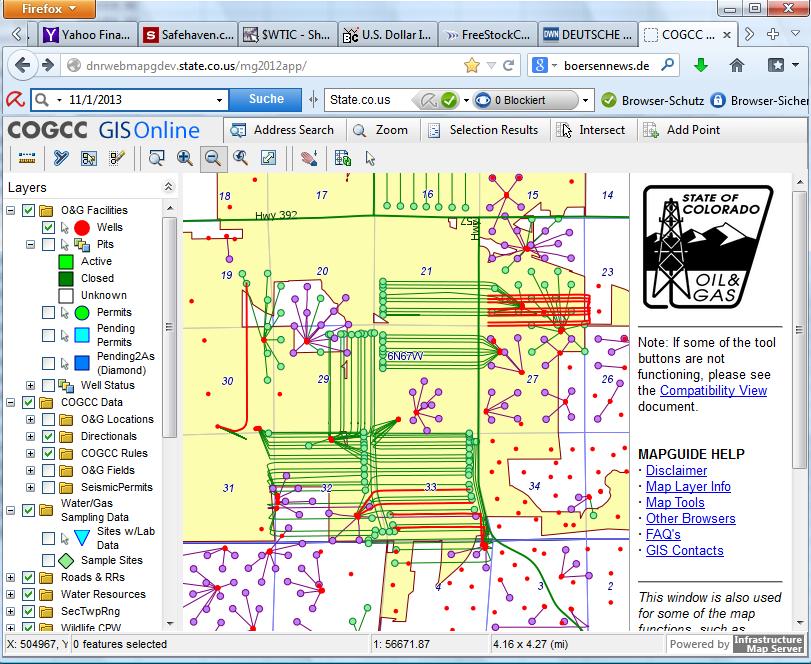Click the full extent zoom icon
811x664 pixels.
269,158
